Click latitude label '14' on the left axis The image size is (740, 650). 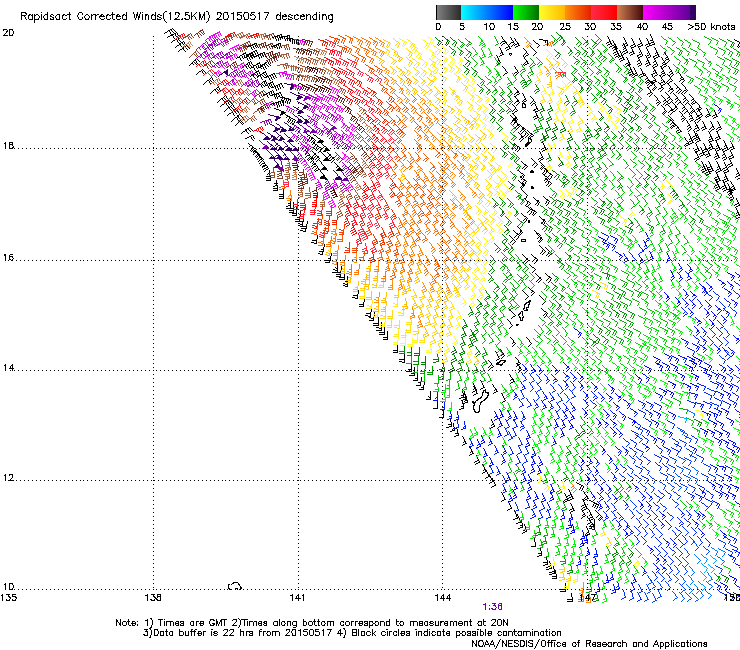pos(8,368)
